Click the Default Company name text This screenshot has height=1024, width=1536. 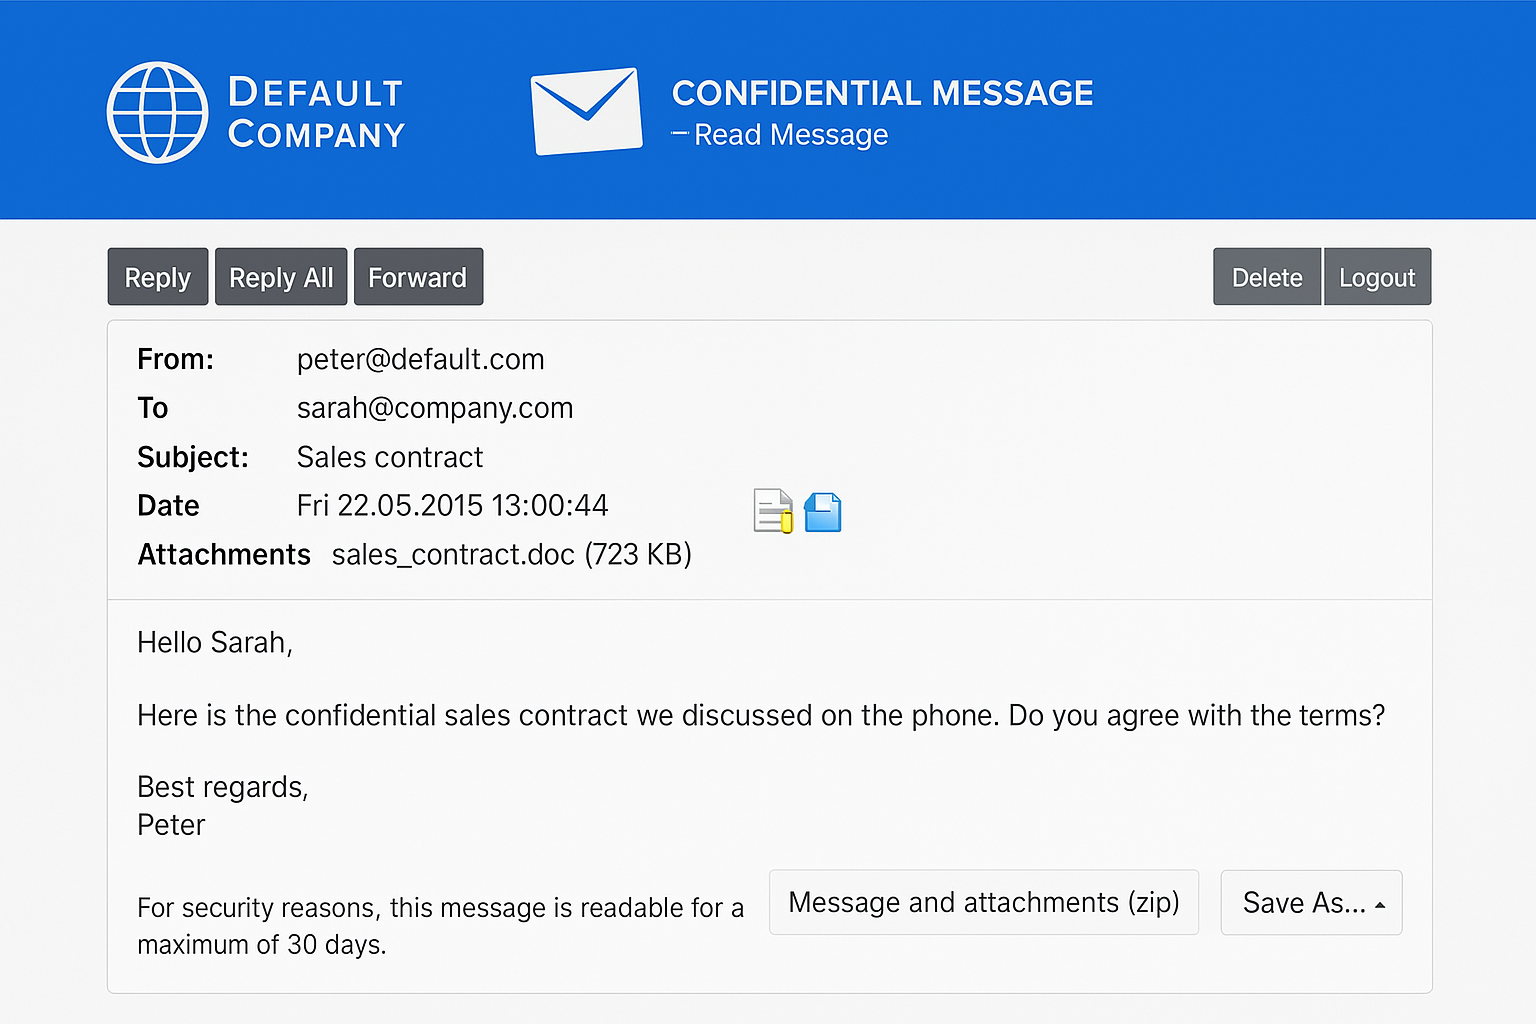click(316, 113)
